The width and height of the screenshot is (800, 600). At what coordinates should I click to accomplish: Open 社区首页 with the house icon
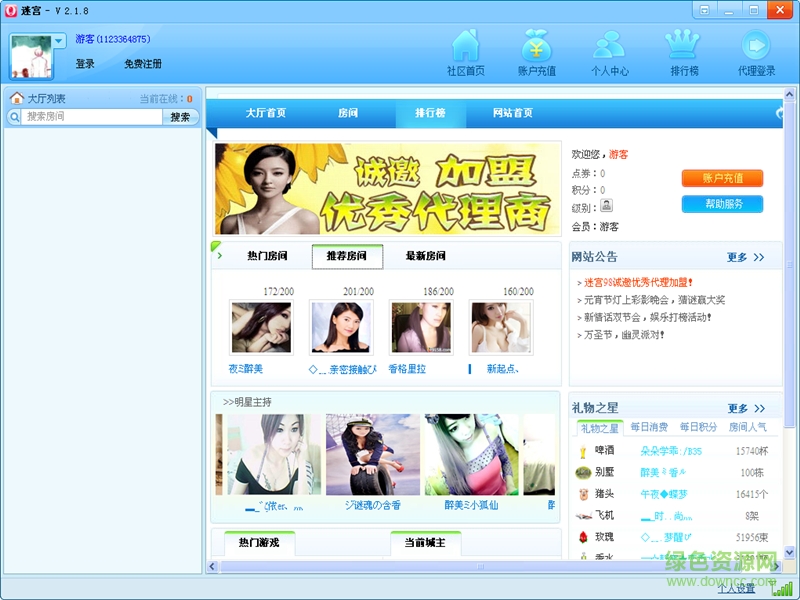point(465,47)
